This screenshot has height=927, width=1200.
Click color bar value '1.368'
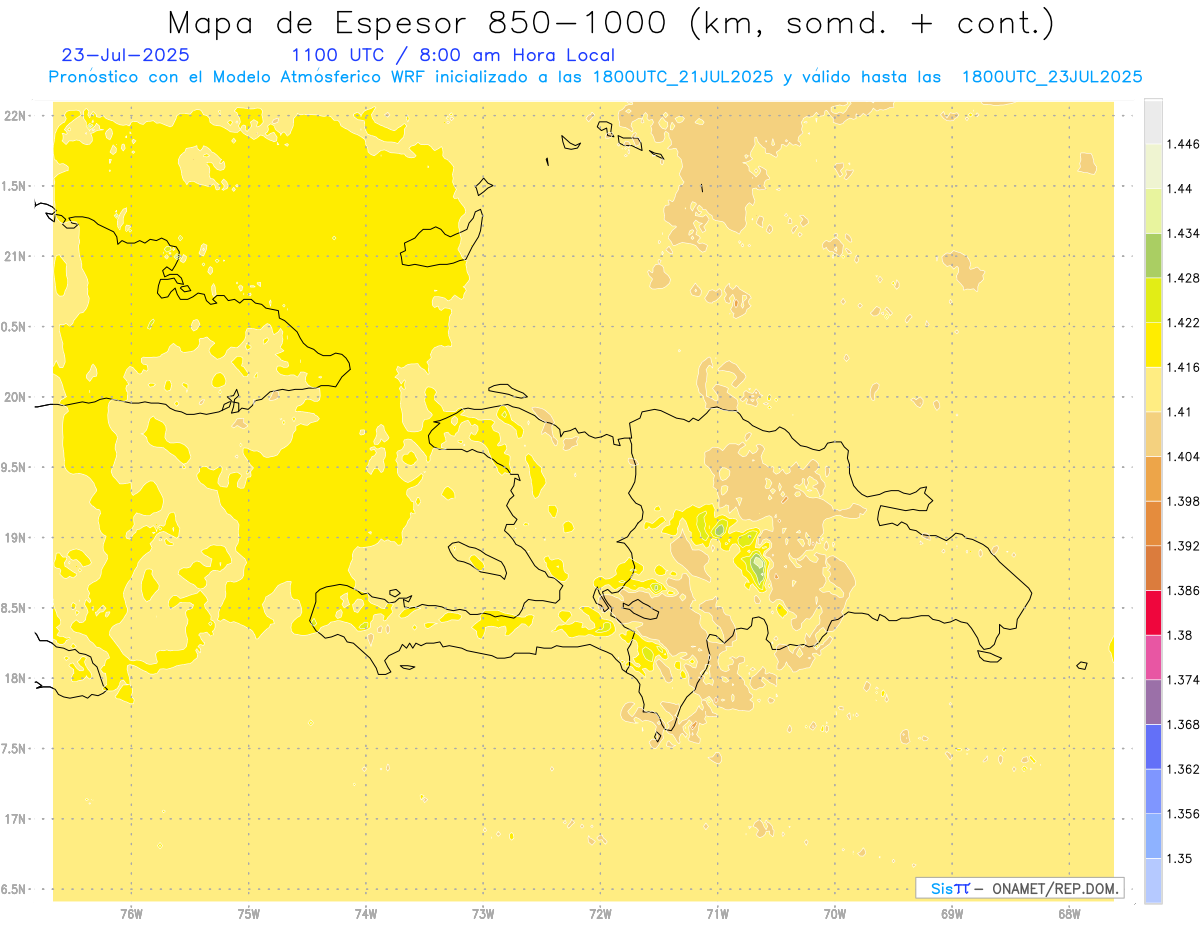point(1182,724)
